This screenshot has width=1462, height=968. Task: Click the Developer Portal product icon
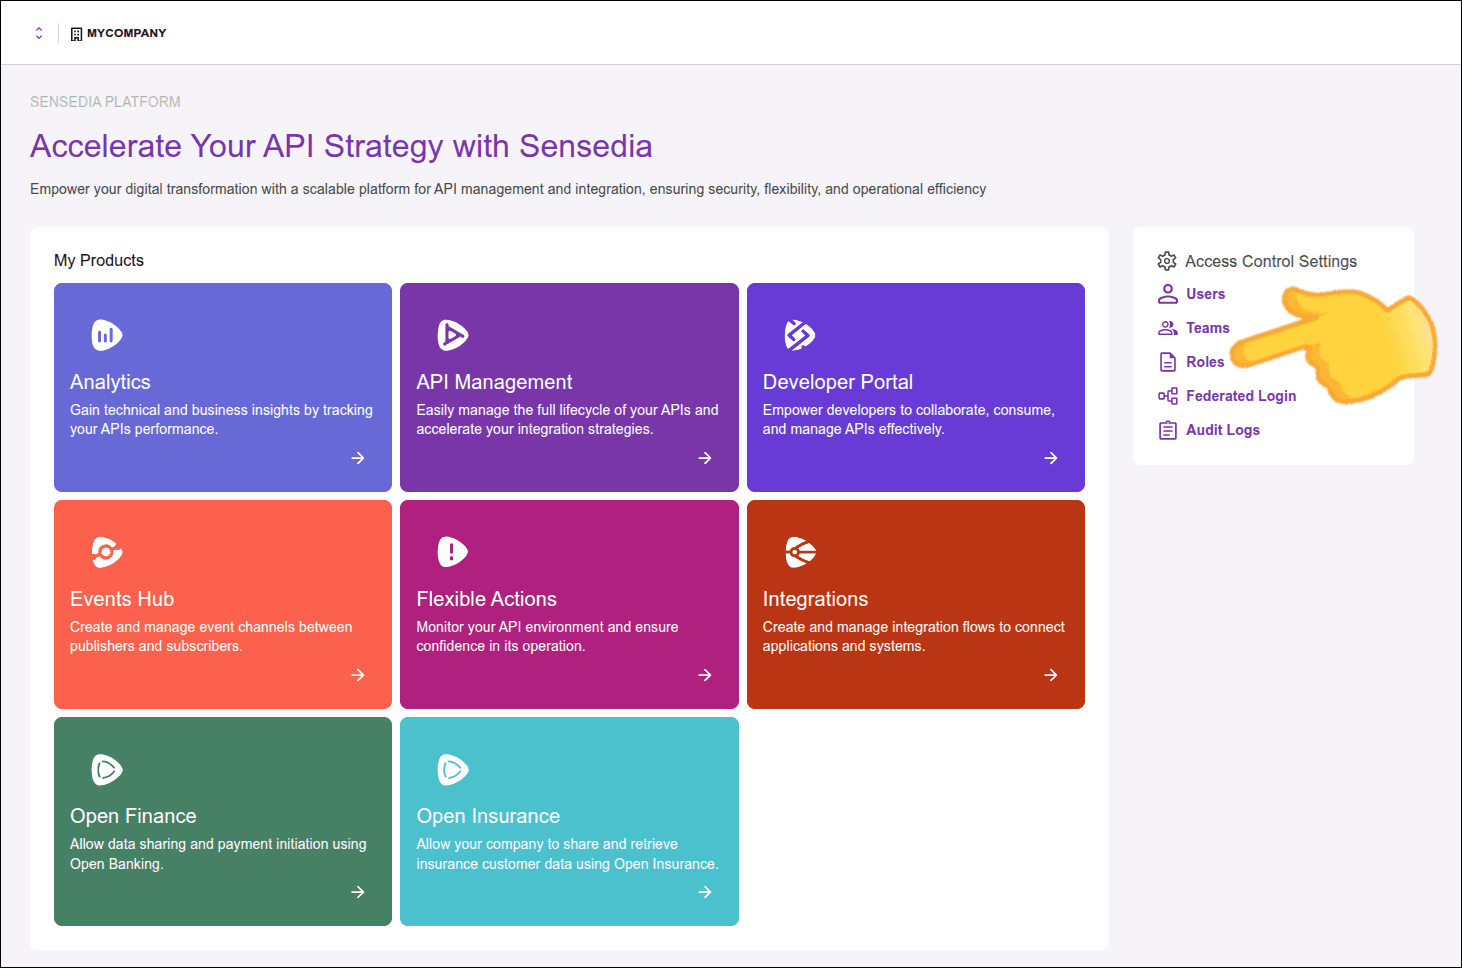point(799,335)
